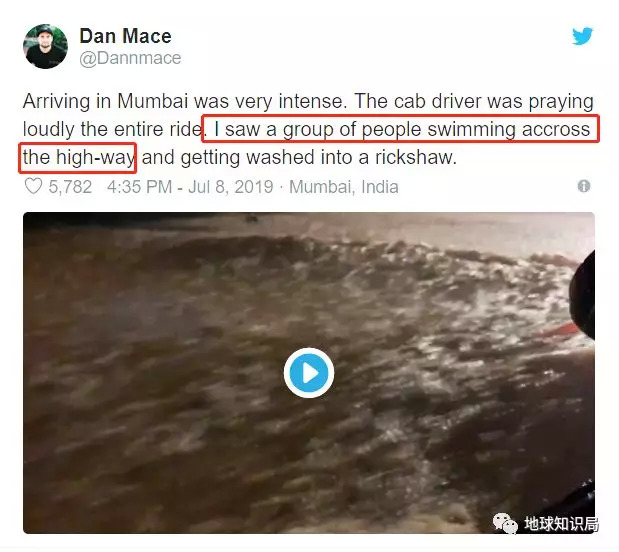Image resolution: width=619 pixels, height=552 pixels.
Task: Click the WeChat logo watermark
Action: [505, 524]
